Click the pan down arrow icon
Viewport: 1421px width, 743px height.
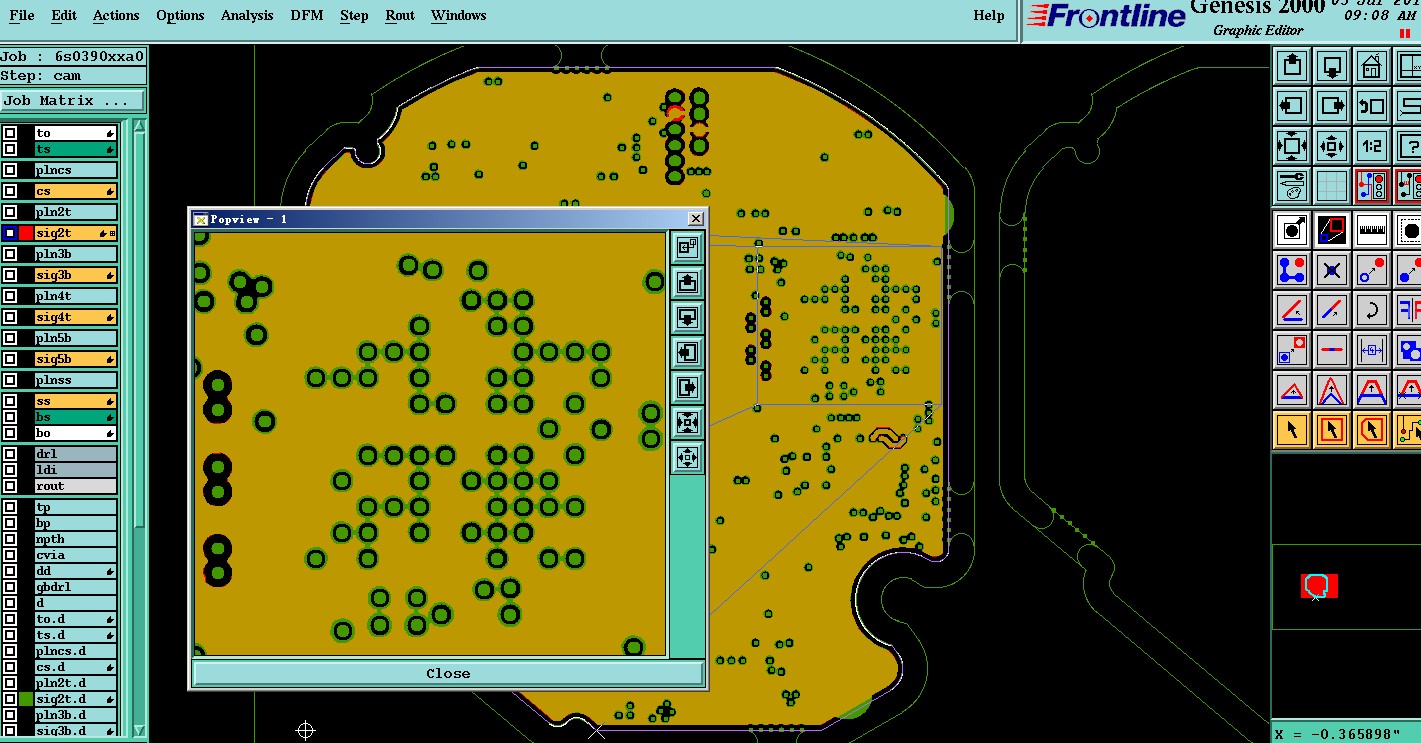1331,67
